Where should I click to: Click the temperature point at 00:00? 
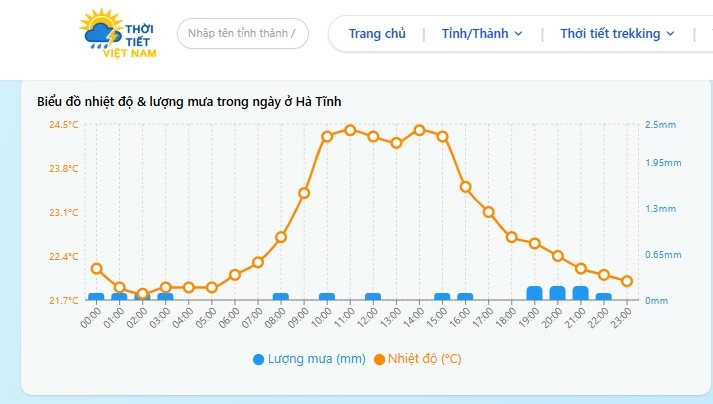coord(96,268)
